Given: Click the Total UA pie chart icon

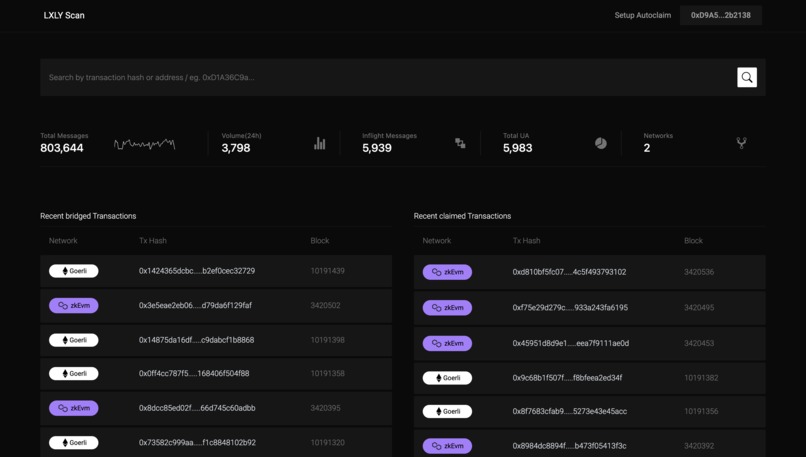Looking at the screenshot, I should (x=600, y=143).
